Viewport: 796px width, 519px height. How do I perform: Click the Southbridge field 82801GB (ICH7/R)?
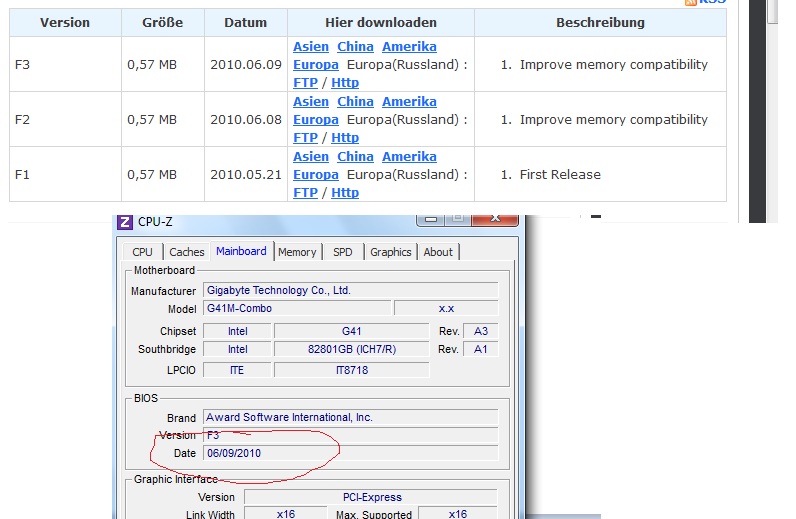click(351, 349)
